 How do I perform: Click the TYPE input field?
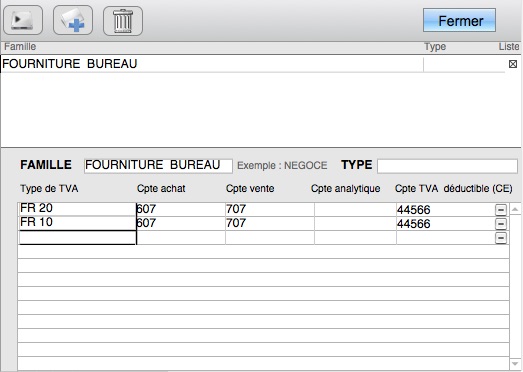point(447,166)
